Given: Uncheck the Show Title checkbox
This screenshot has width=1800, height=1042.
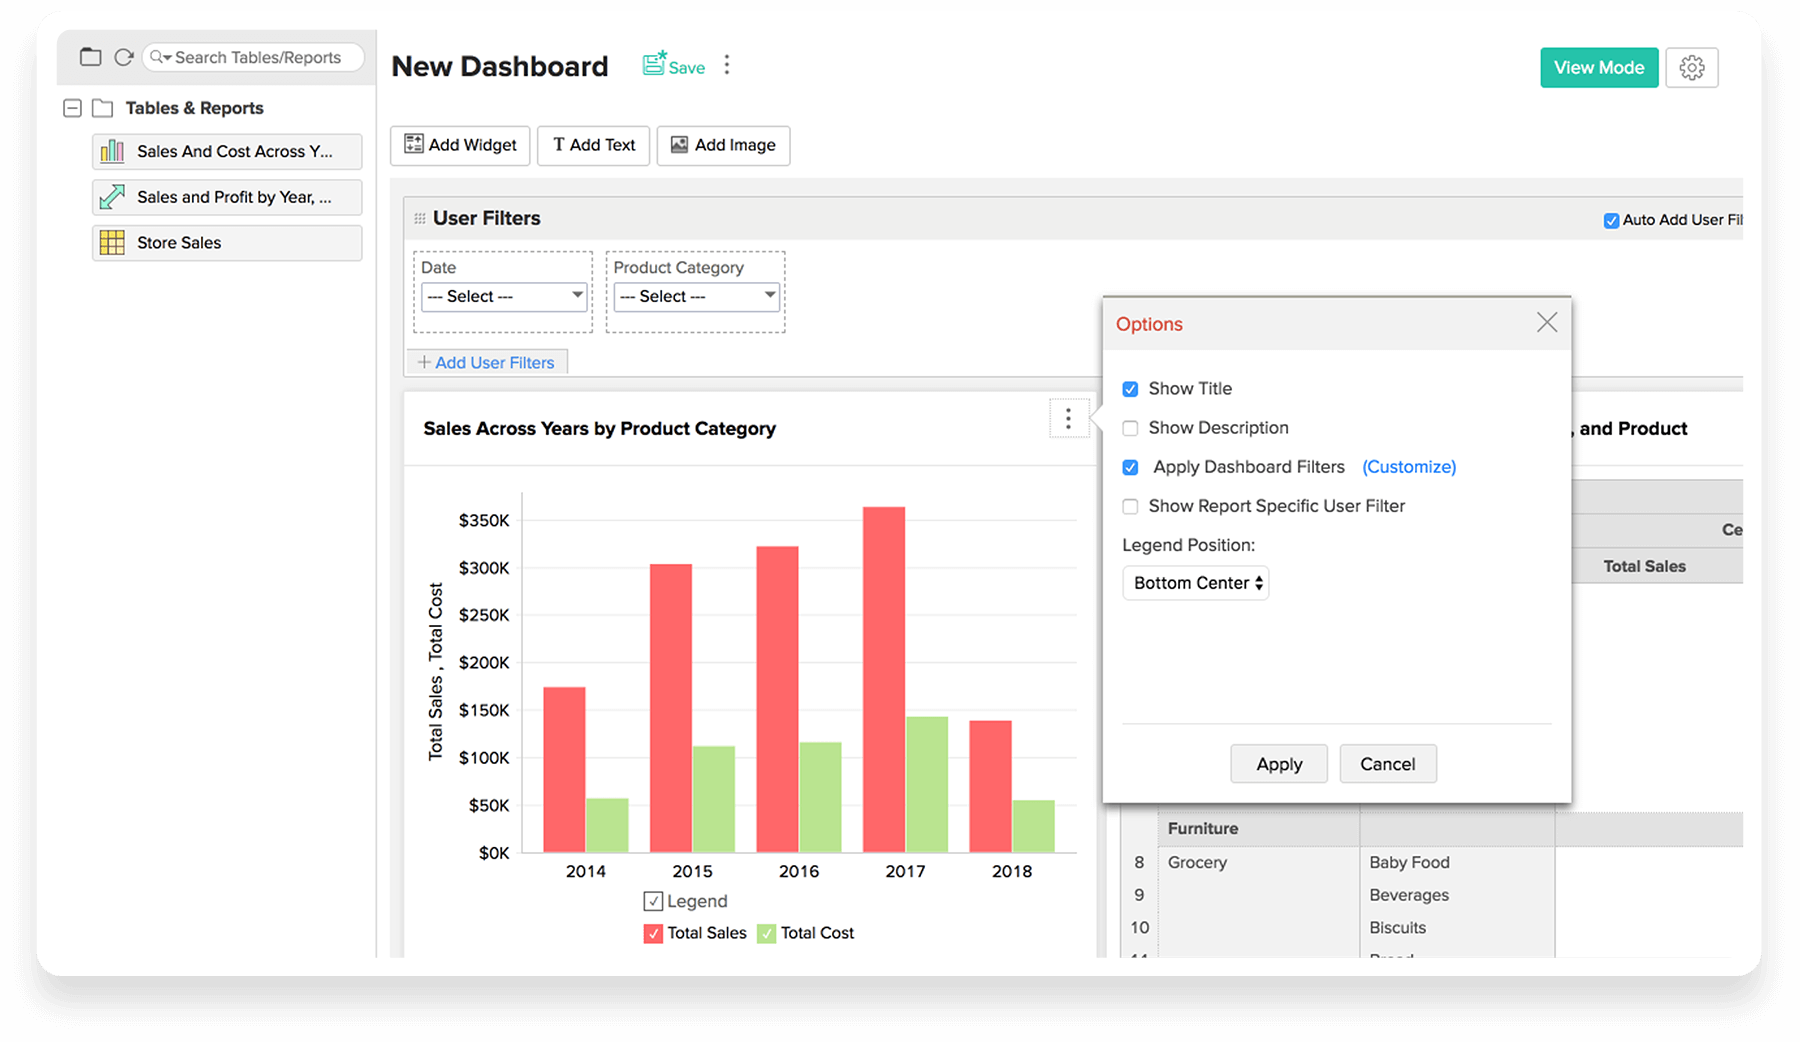Looking at the screenshot, I should [x=1130, y=389].
